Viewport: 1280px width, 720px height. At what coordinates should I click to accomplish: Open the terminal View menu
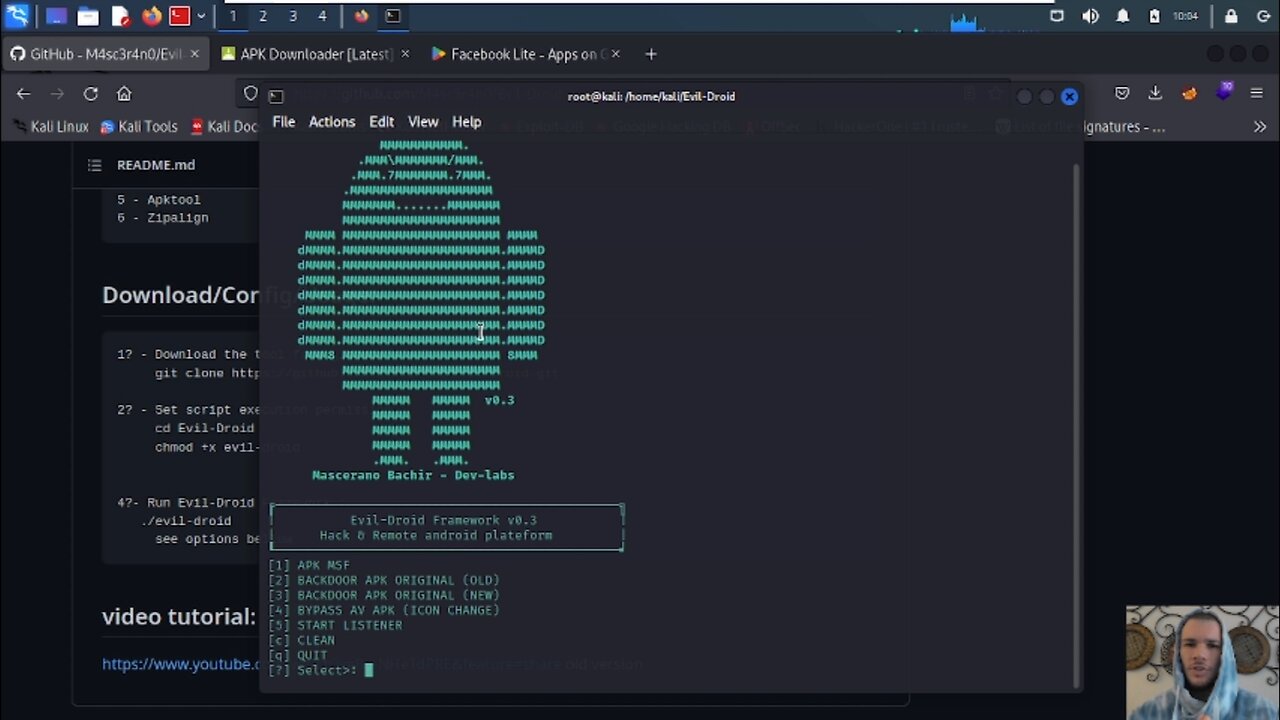423,122
